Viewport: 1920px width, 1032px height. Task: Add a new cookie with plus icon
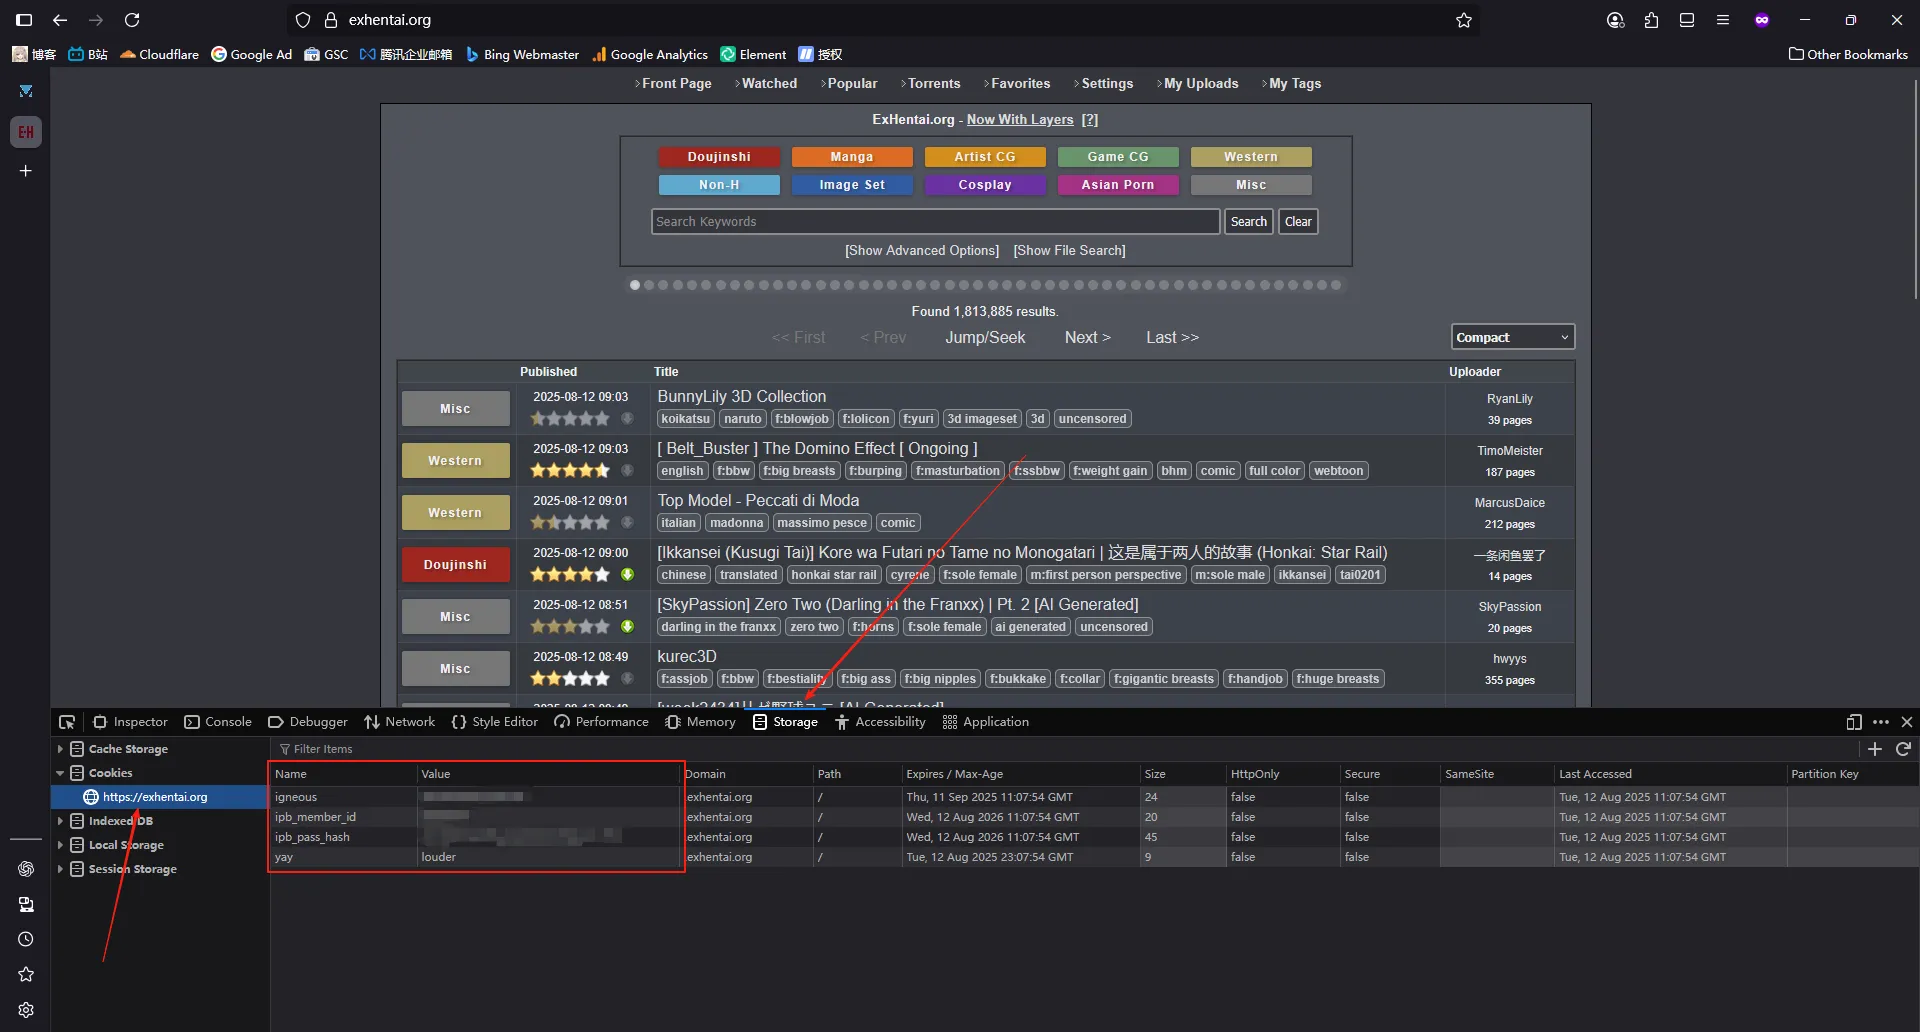[x=1875, y=749]
